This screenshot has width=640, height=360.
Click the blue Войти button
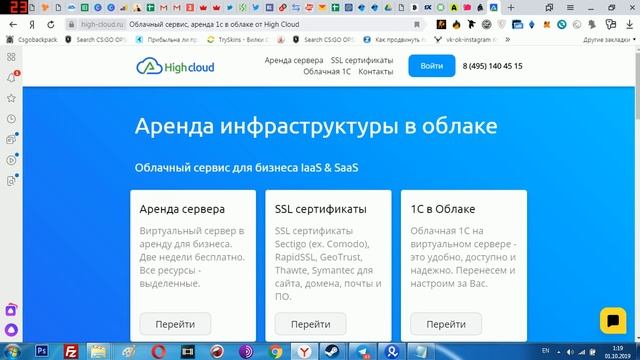click(431, 66)
